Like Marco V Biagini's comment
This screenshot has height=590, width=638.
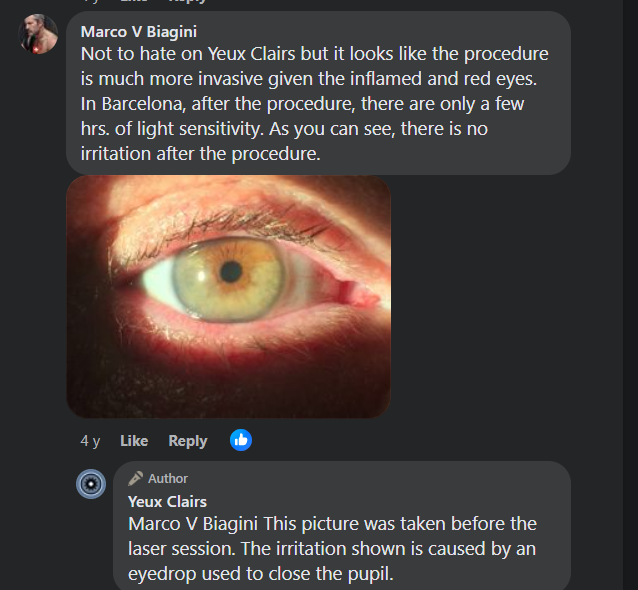click(x=134, y=441)
